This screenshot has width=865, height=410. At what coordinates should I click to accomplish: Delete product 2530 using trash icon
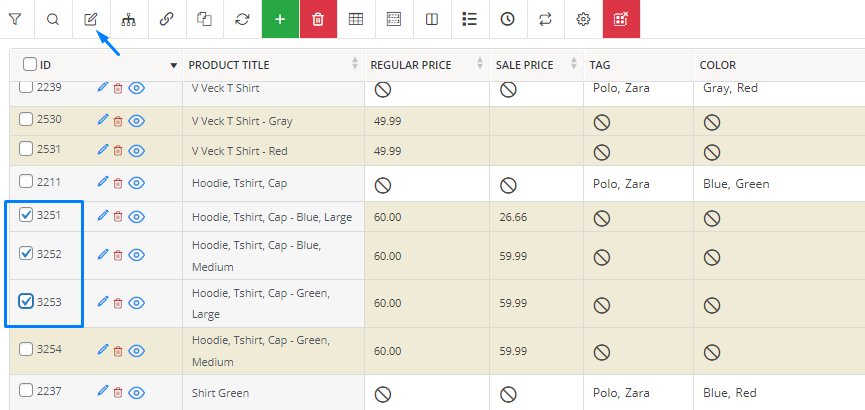118,120
